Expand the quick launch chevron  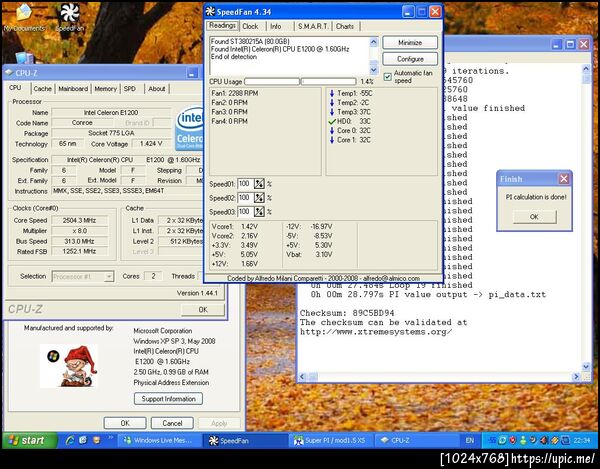pos(111,437)
